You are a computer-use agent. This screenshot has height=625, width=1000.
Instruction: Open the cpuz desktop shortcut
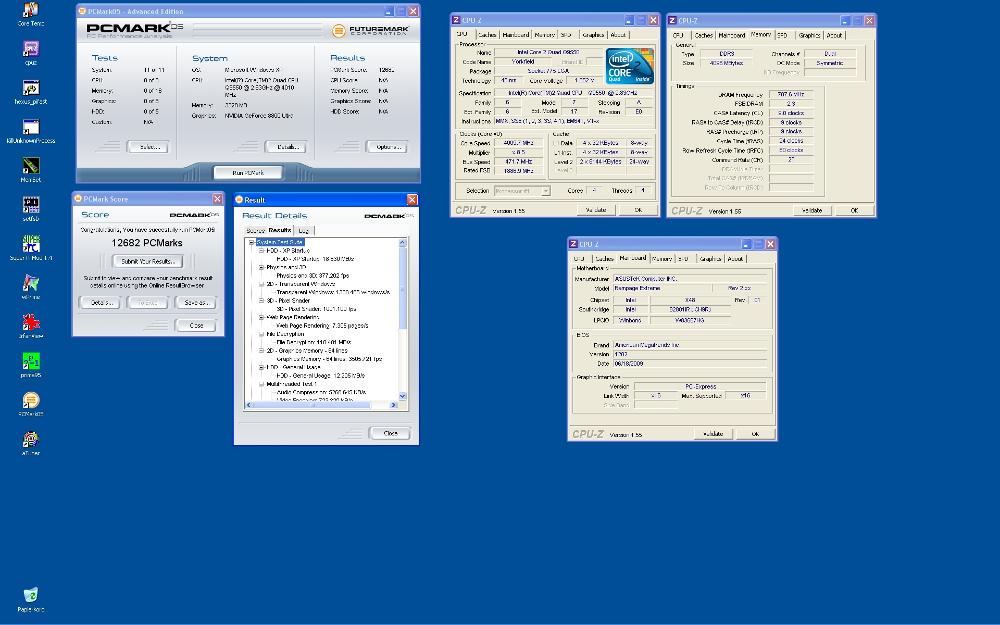(31, 49)
